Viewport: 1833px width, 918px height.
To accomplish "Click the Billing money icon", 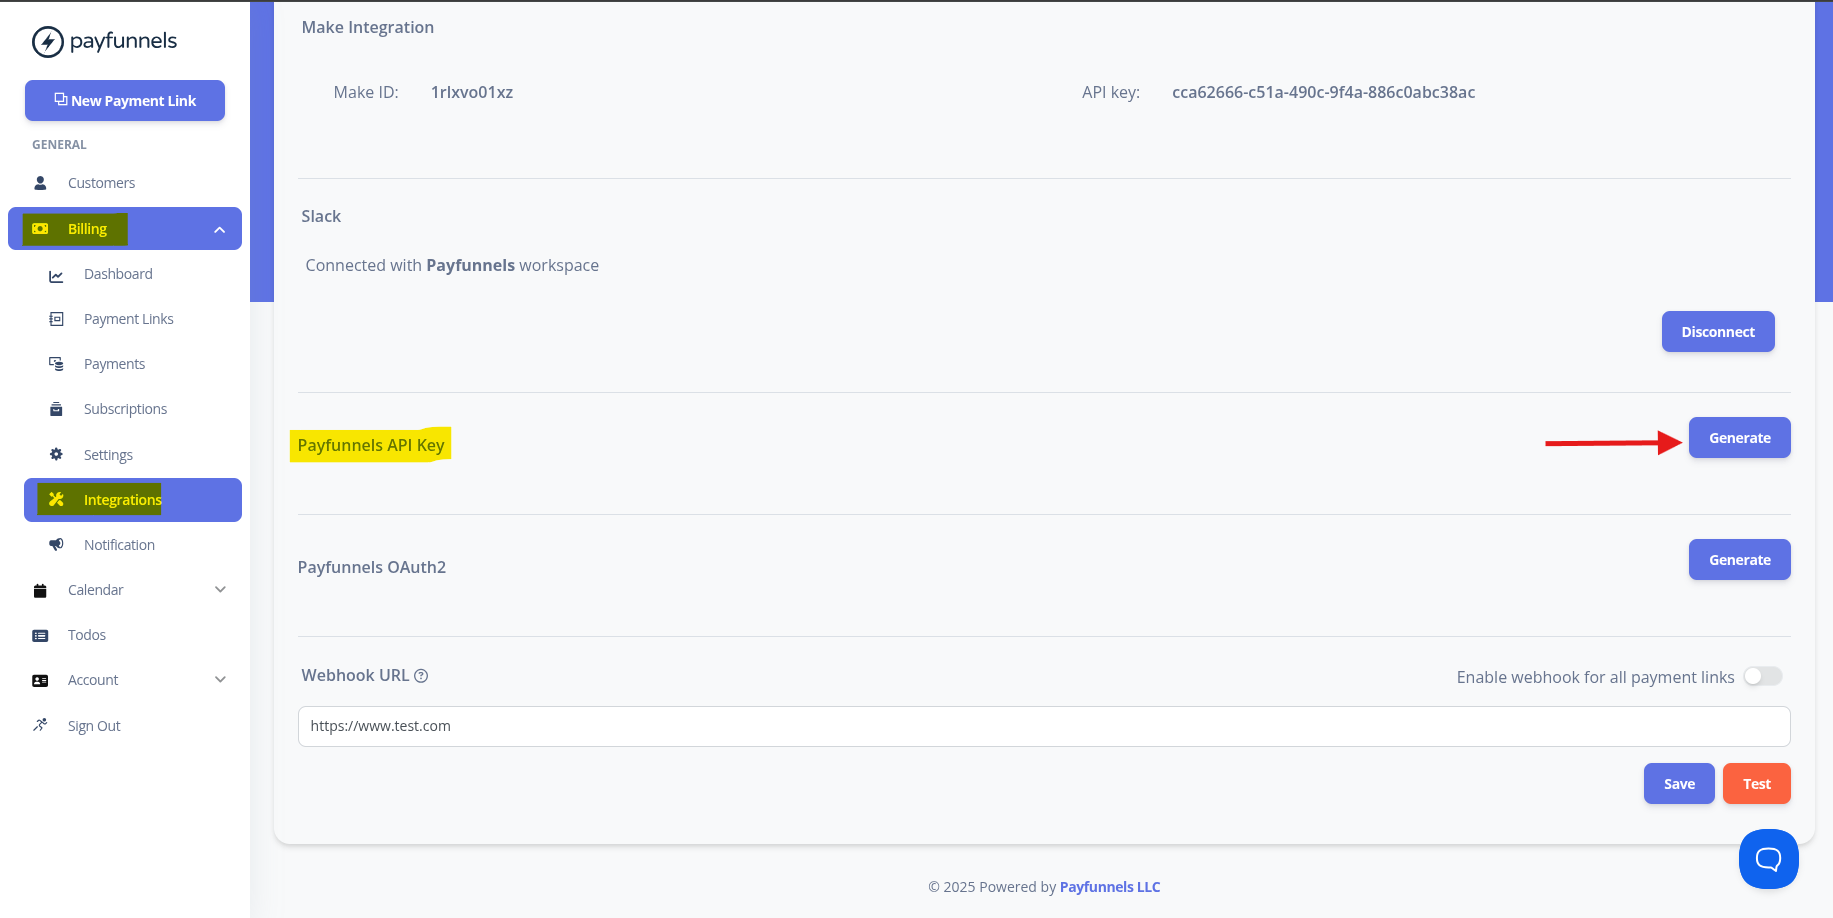I will point(40,229).
